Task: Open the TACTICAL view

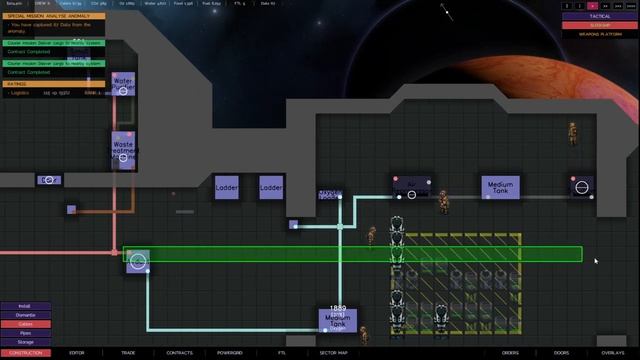Action: 600,16
